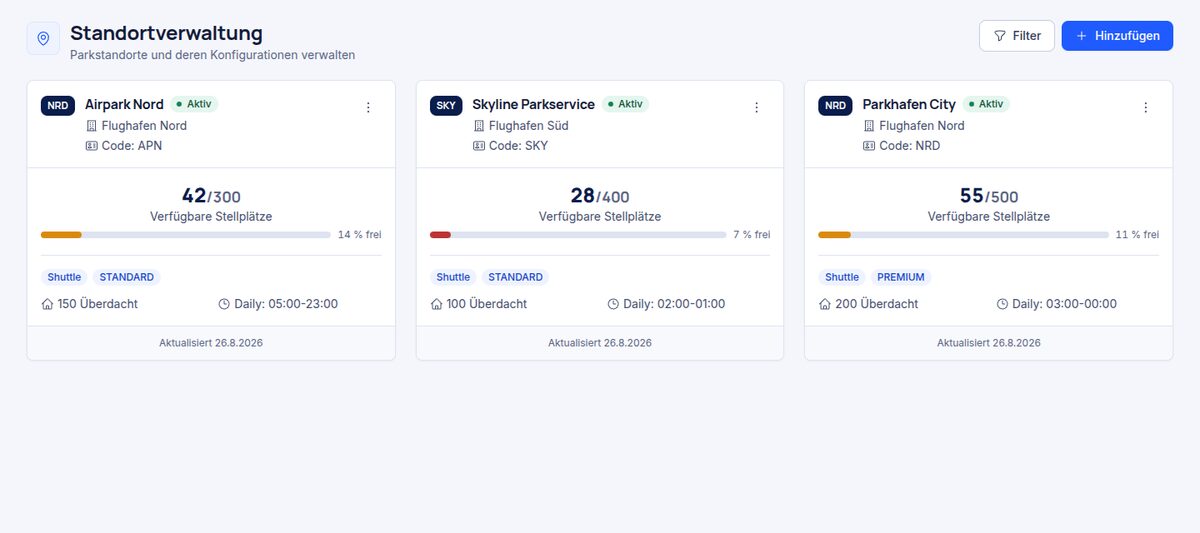
Task: Click the house icon beside 100 Überdacht
Action: (437, 304)
